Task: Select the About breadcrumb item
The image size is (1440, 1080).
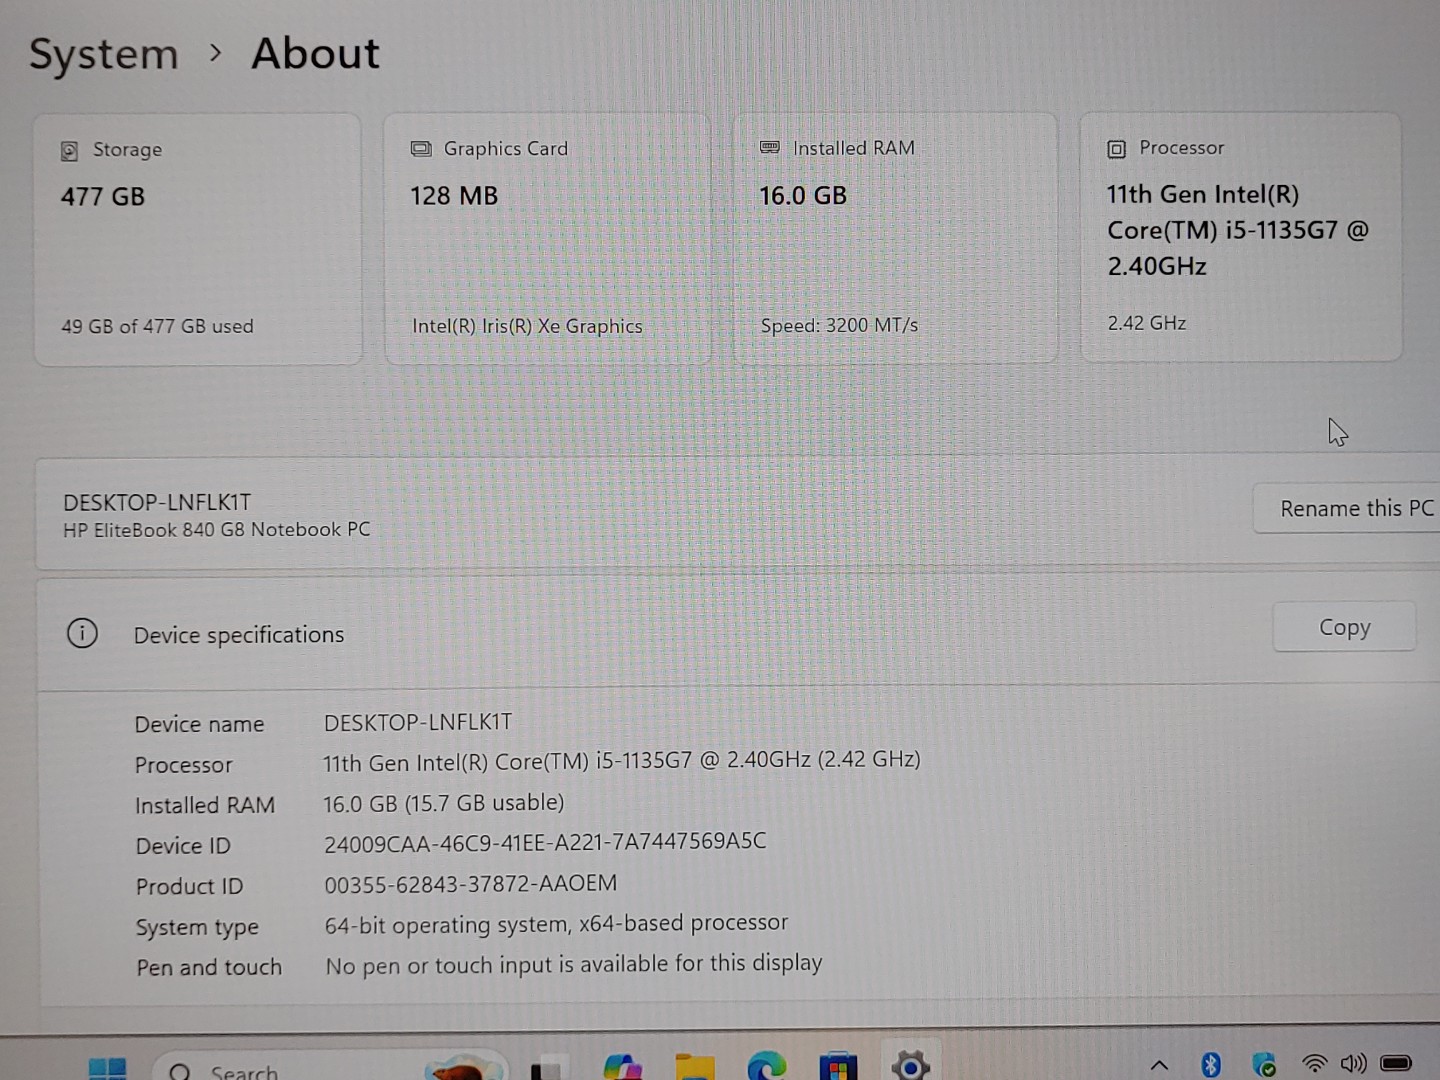Action: (315, 54)
